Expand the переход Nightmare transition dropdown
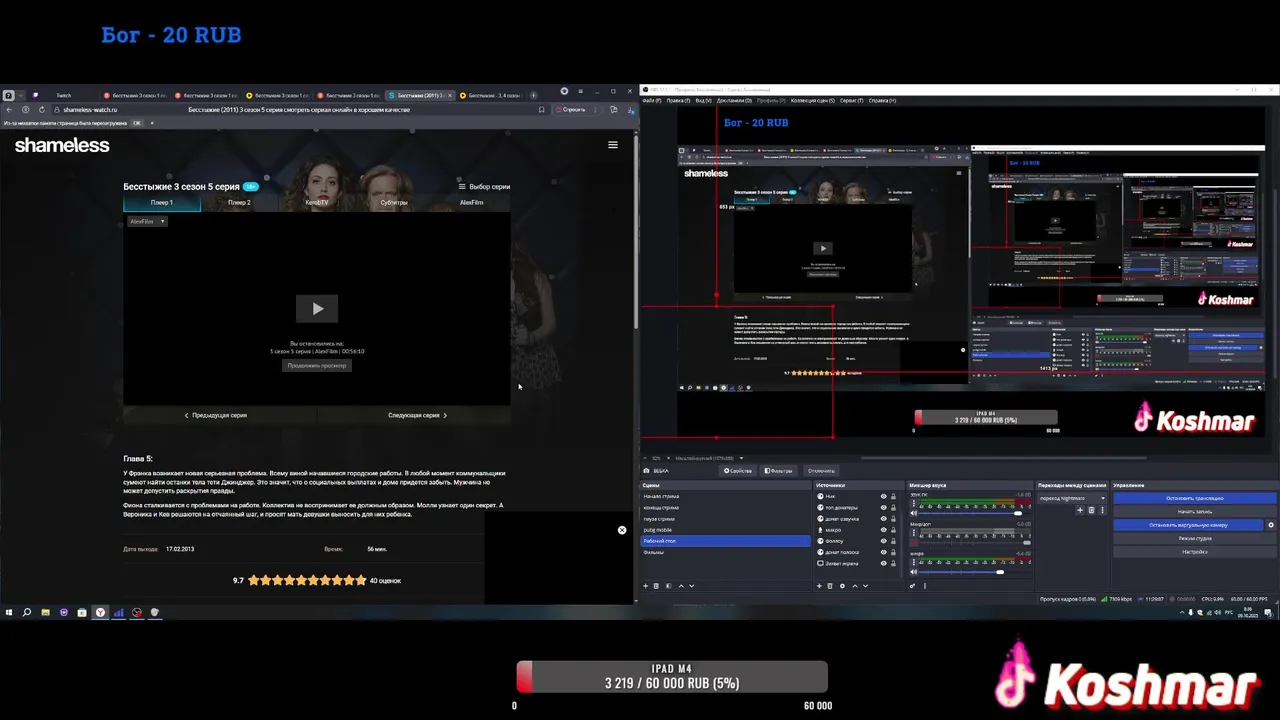This screenshot has height=720, width=1280. (x=1072, y=497)
